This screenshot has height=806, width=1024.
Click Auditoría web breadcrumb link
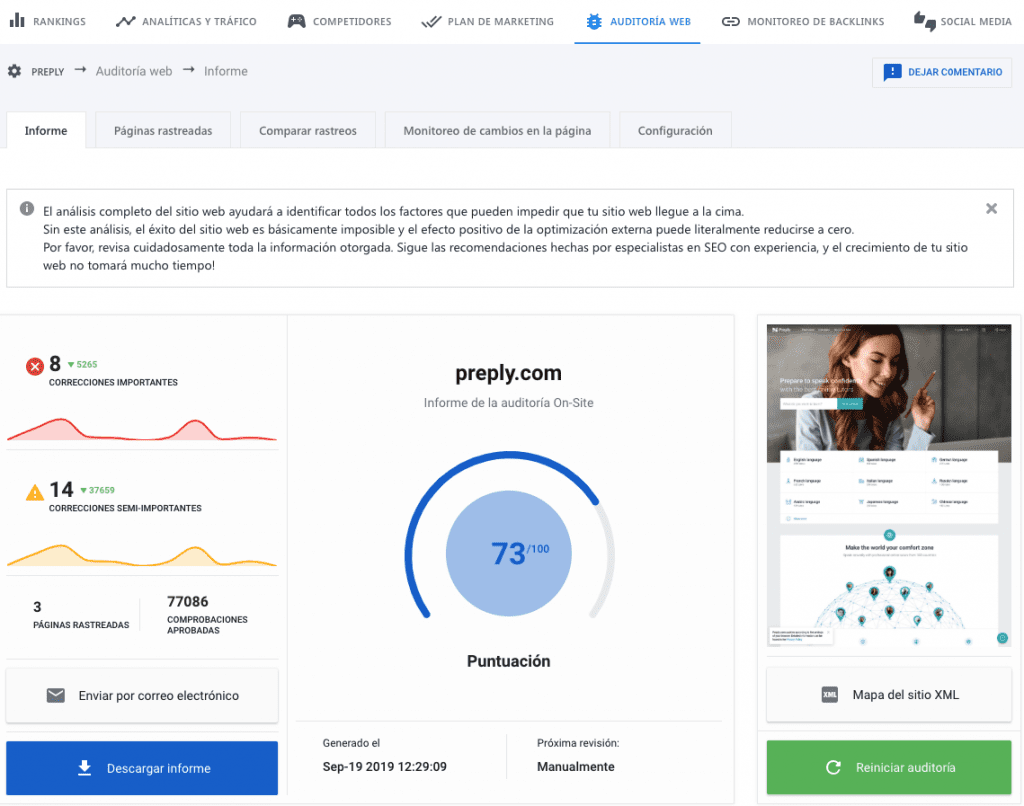click(134, 71)
